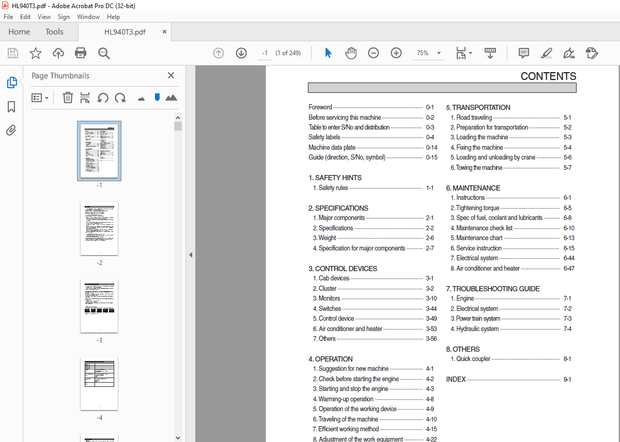The height and width of the screenshot is (442, 620).
Task: Select the Highlight pen tool
Action: [546, 53]
